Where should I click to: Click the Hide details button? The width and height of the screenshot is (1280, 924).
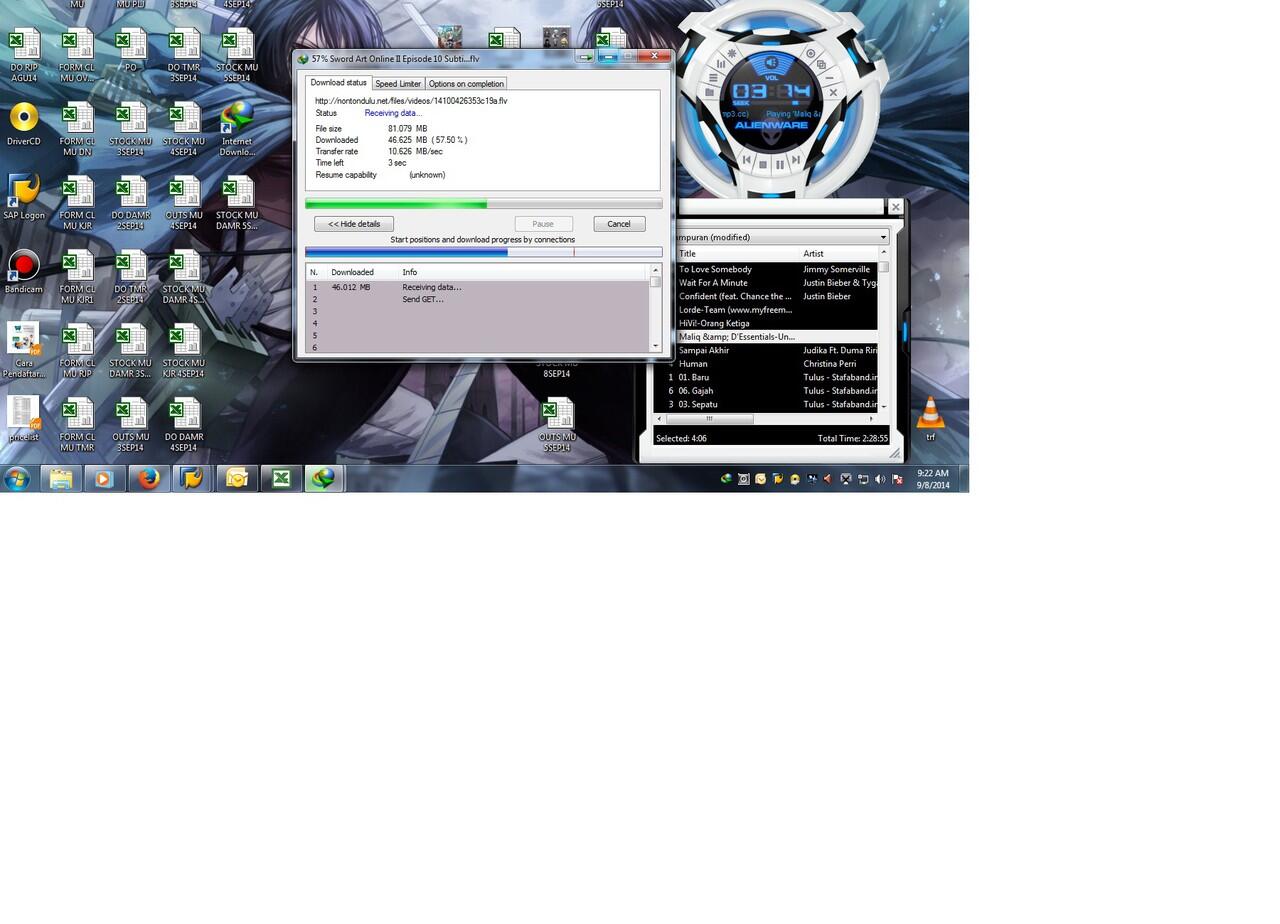click(354, 224)
